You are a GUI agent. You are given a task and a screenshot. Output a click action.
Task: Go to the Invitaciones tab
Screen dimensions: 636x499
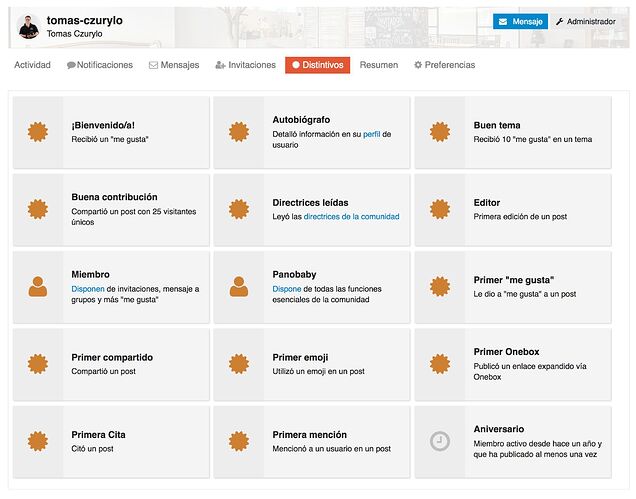245,65
